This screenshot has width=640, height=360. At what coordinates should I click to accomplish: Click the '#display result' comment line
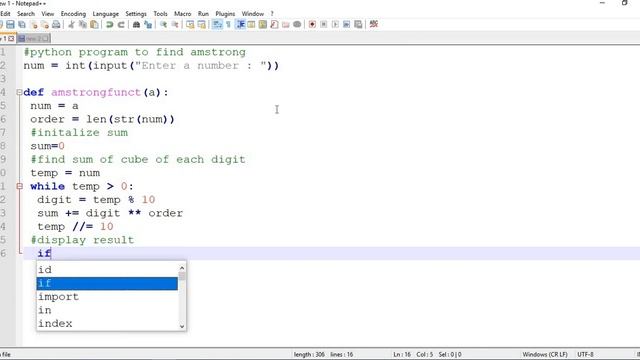(82, 240)
